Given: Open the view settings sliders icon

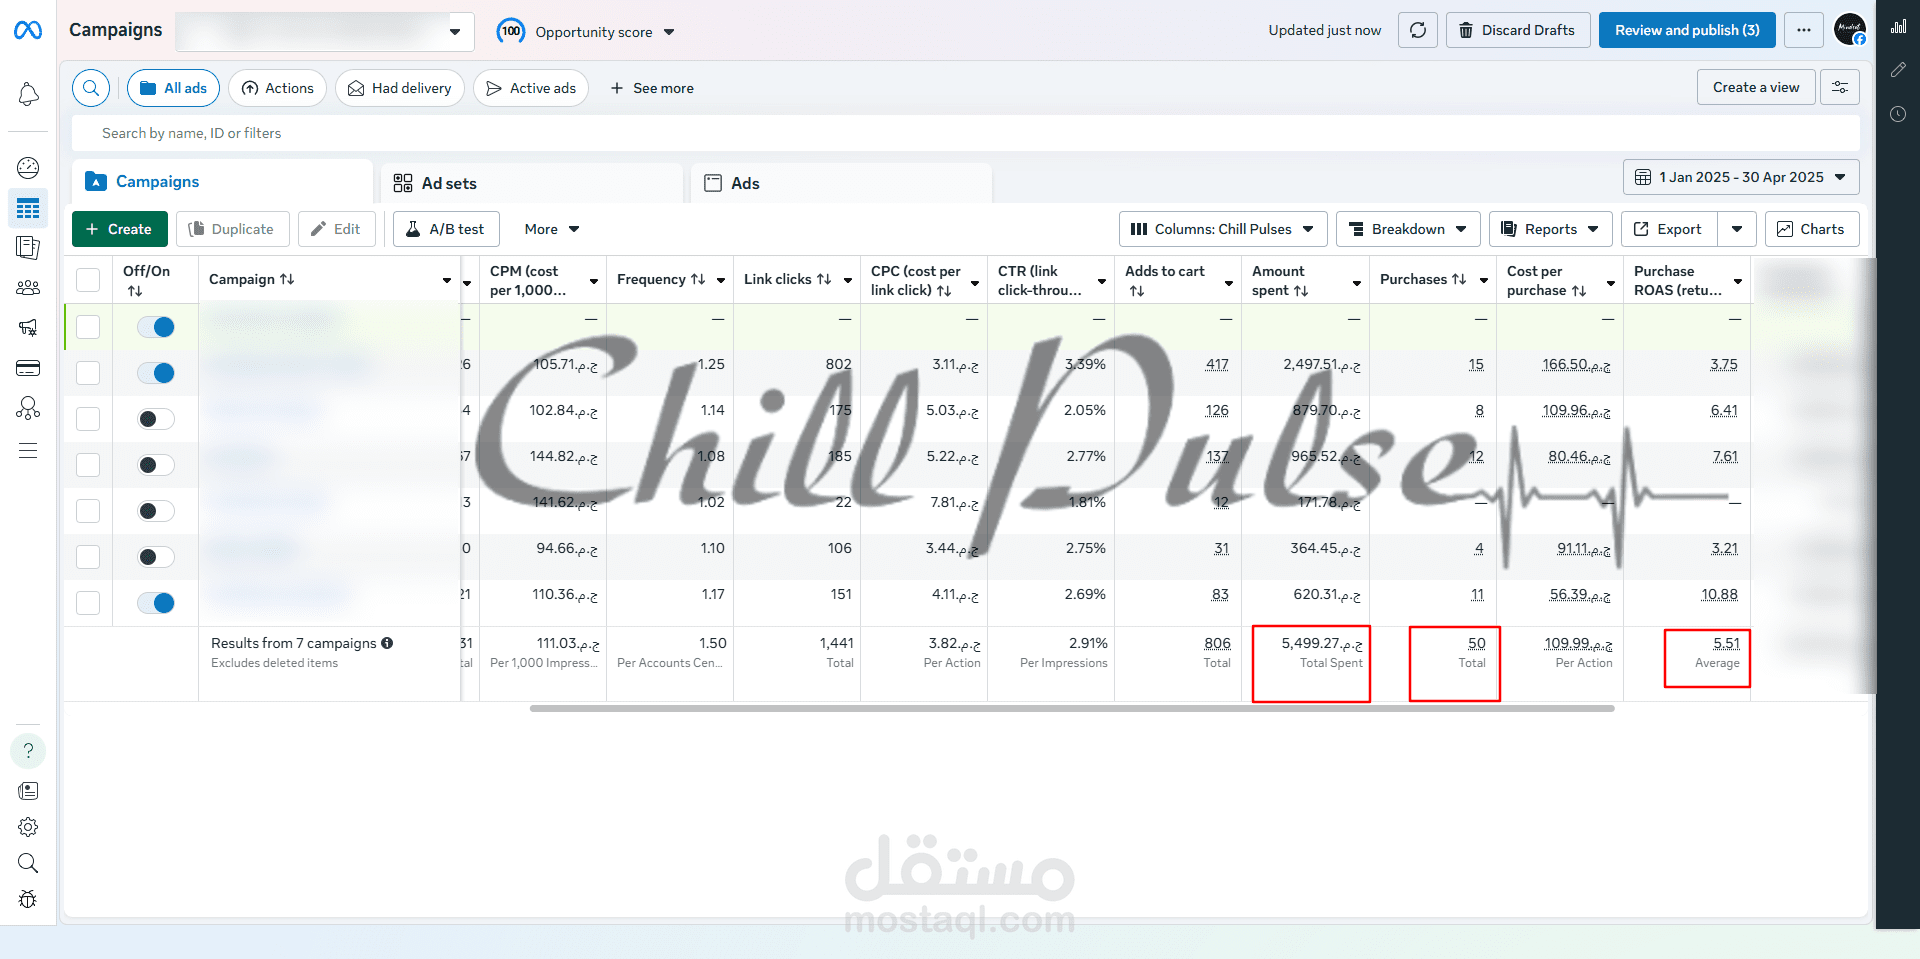Looking at the screenshot, I should (1840, 87).
